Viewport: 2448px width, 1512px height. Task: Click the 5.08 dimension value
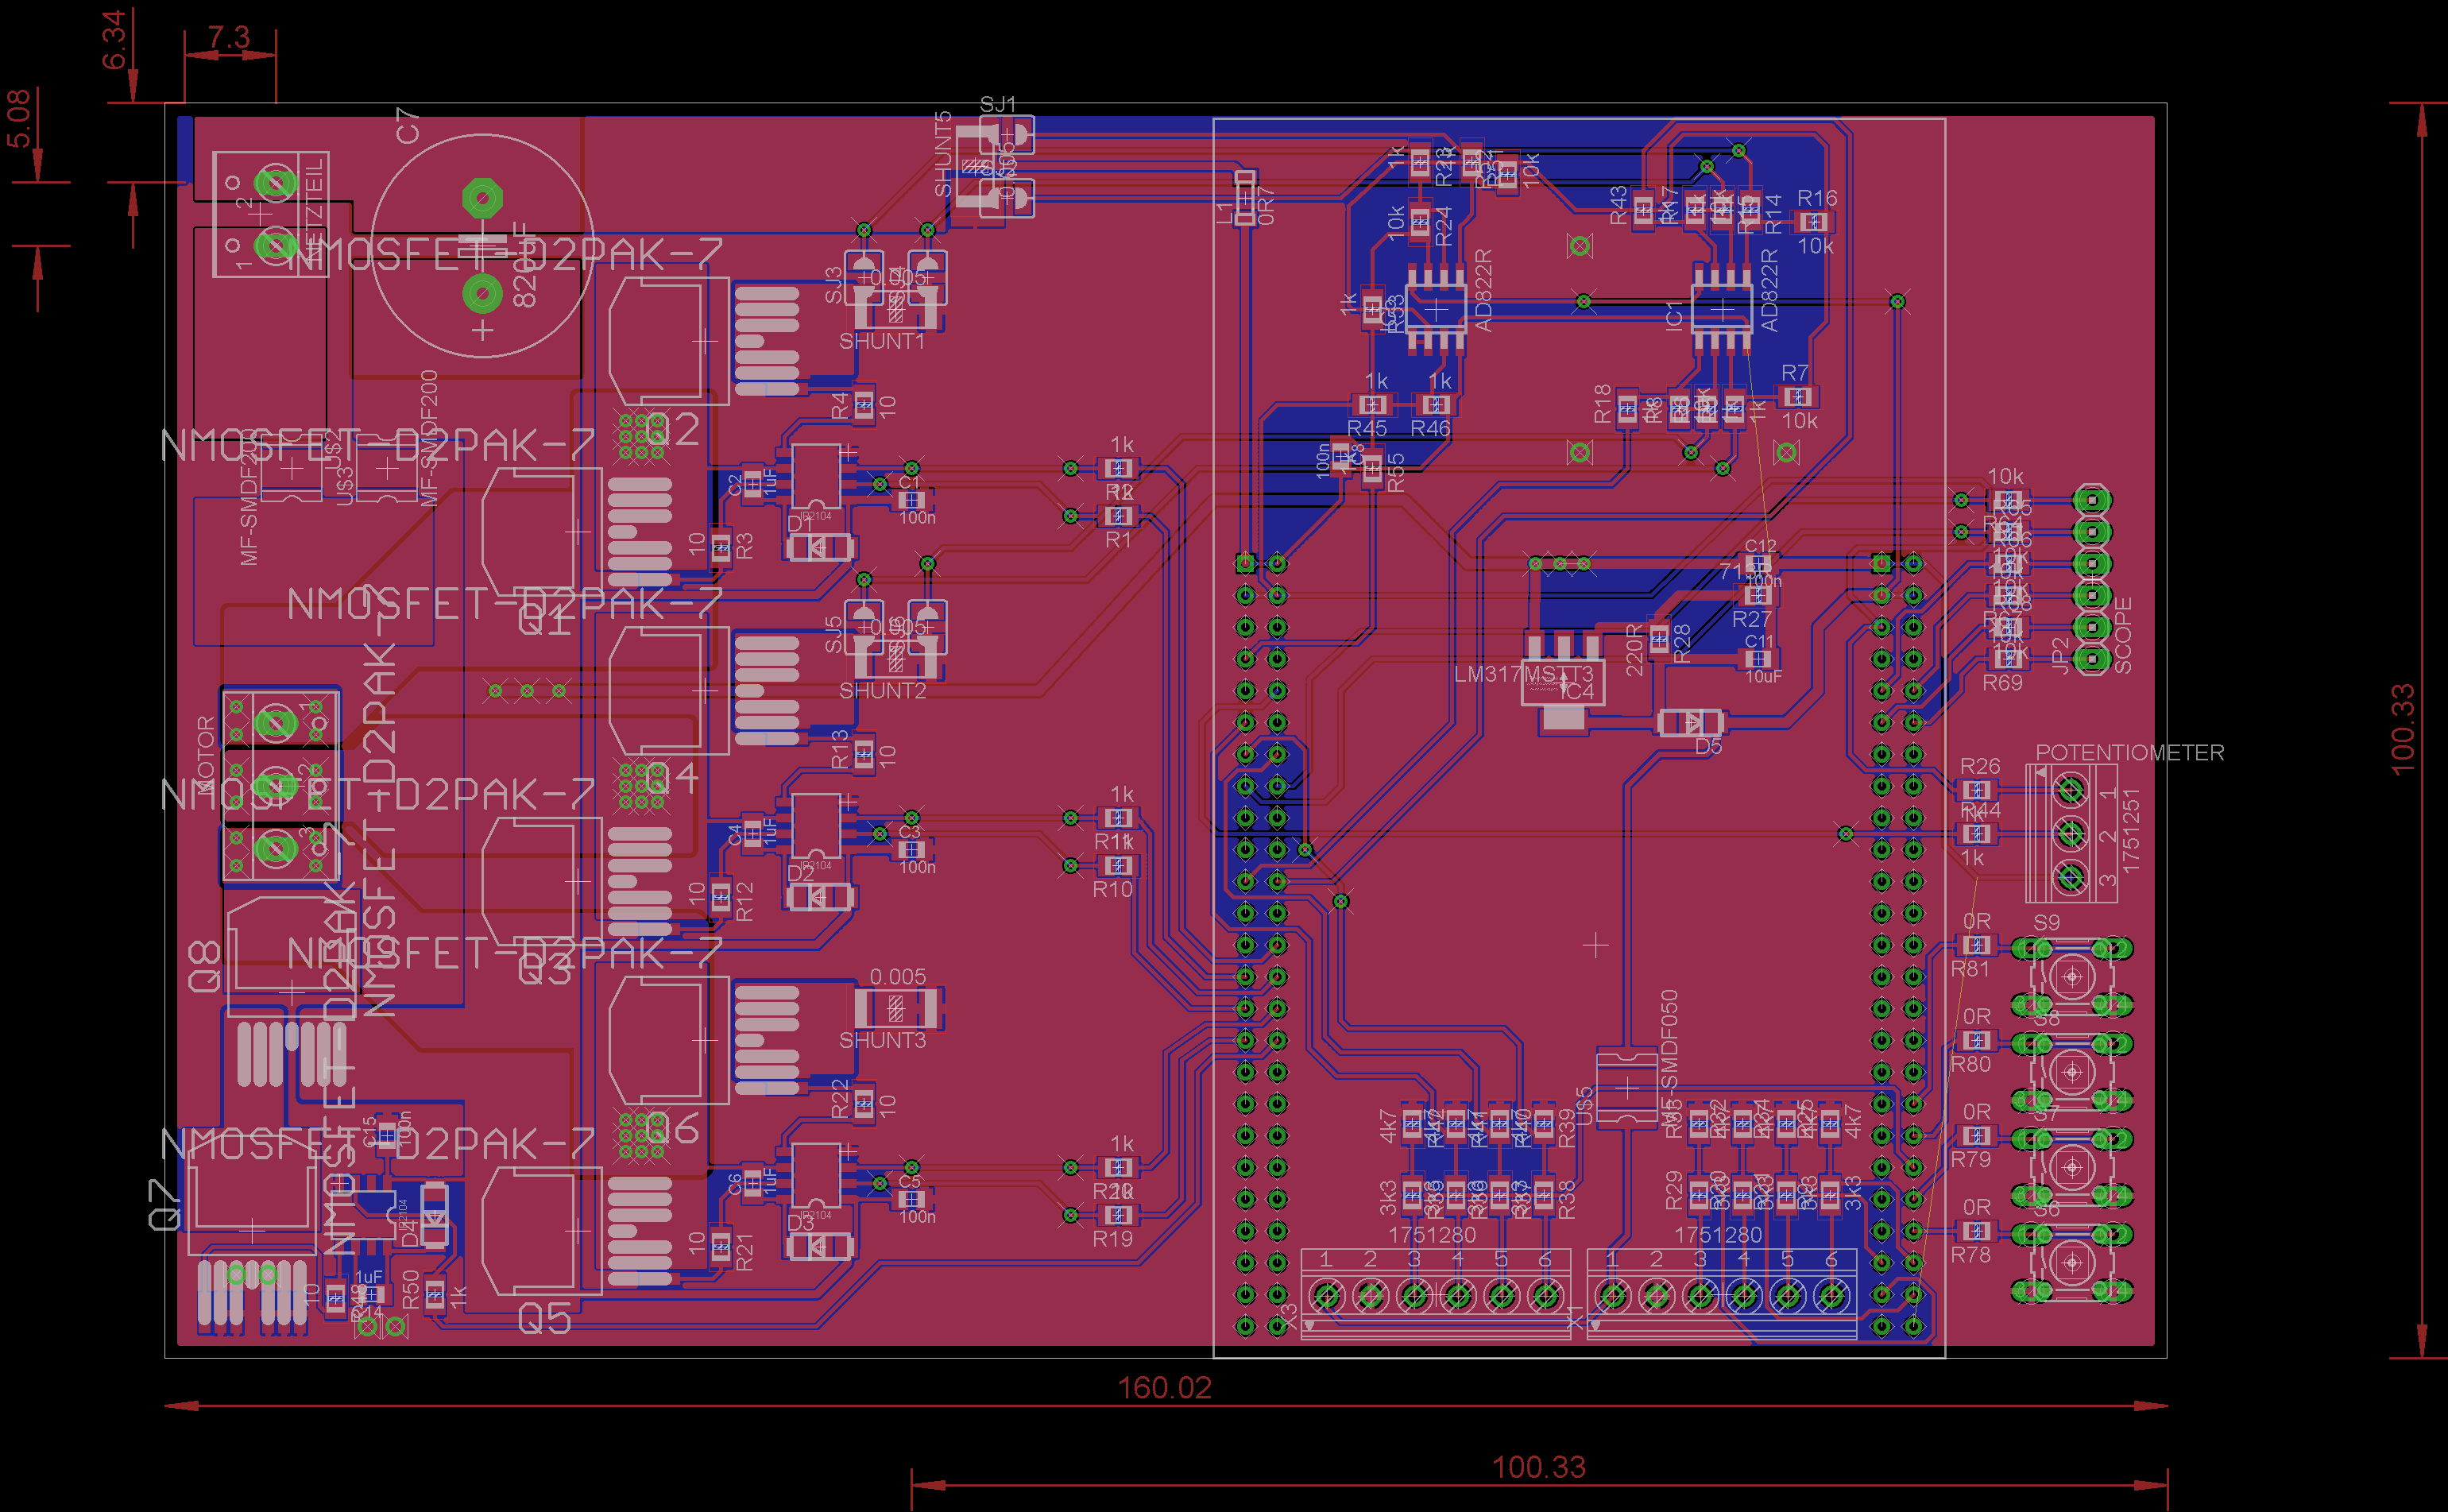tap(19, 118)
